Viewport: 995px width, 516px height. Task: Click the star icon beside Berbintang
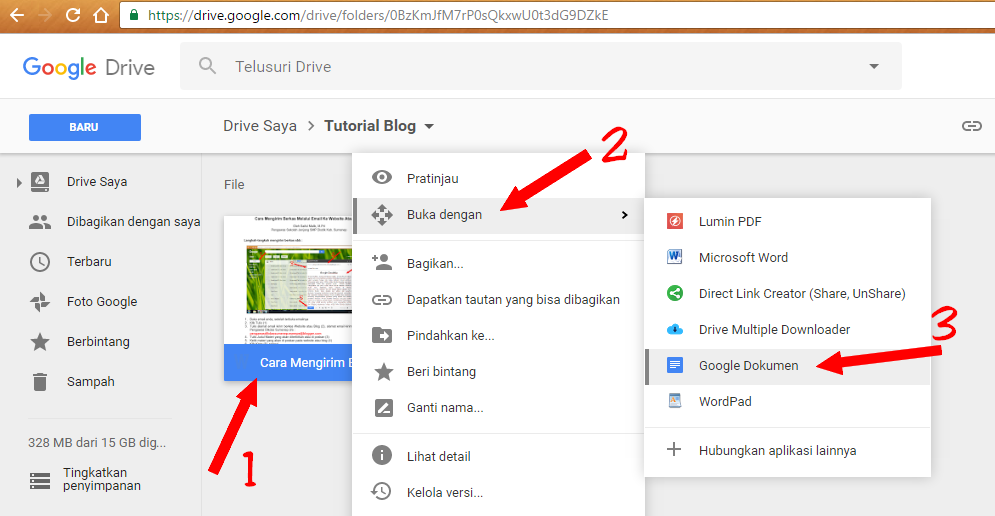(40, 341)
